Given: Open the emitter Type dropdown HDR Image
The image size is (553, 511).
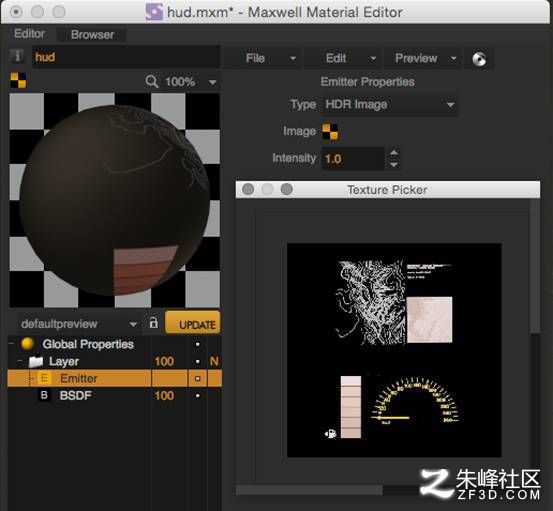Looking at the screenshot, I should point(390,104).
